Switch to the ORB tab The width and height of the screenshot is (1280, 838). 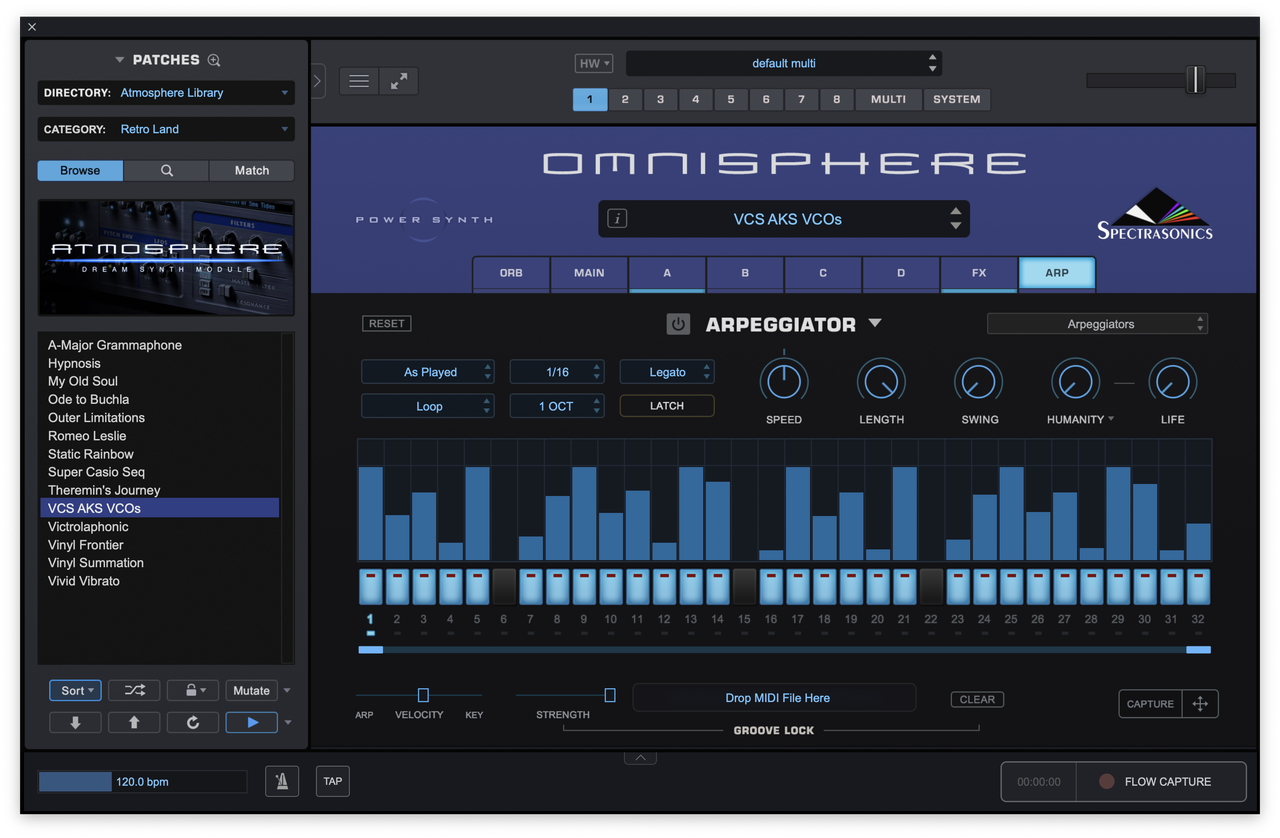(x=511, y=273)
